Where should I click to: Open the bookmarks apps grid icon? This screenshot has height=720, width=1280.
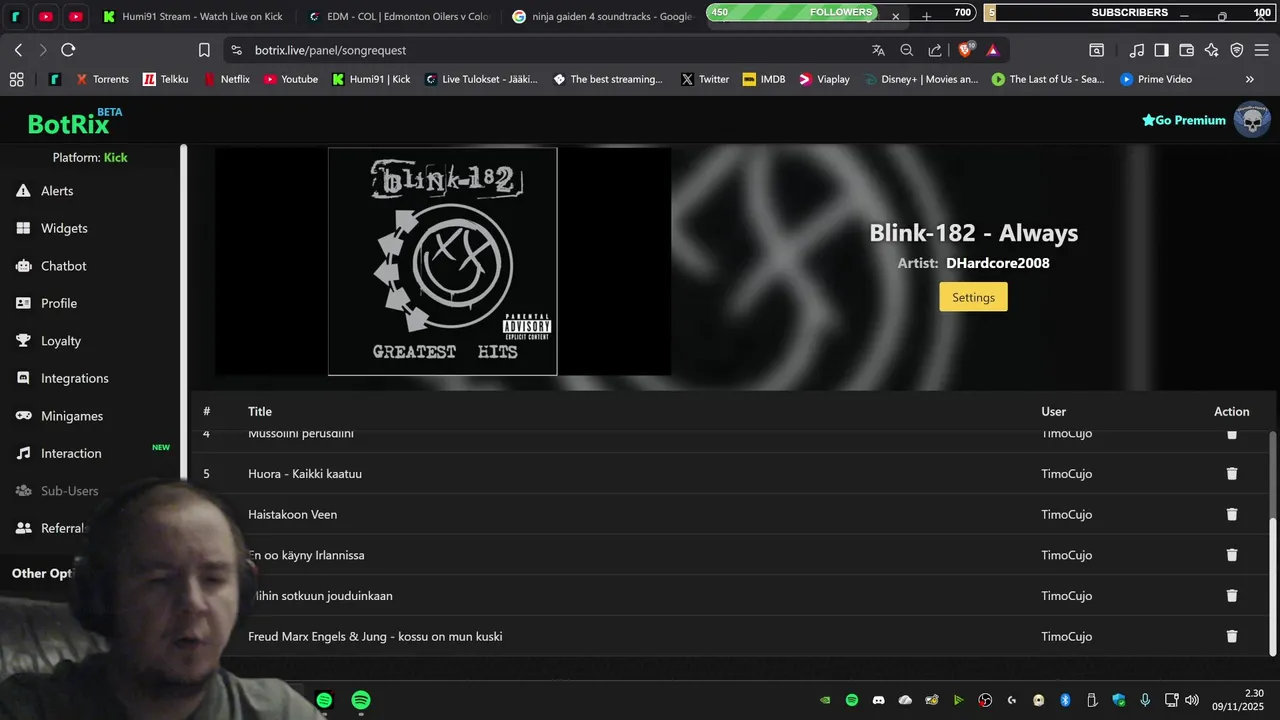click(x=16, y=79)
